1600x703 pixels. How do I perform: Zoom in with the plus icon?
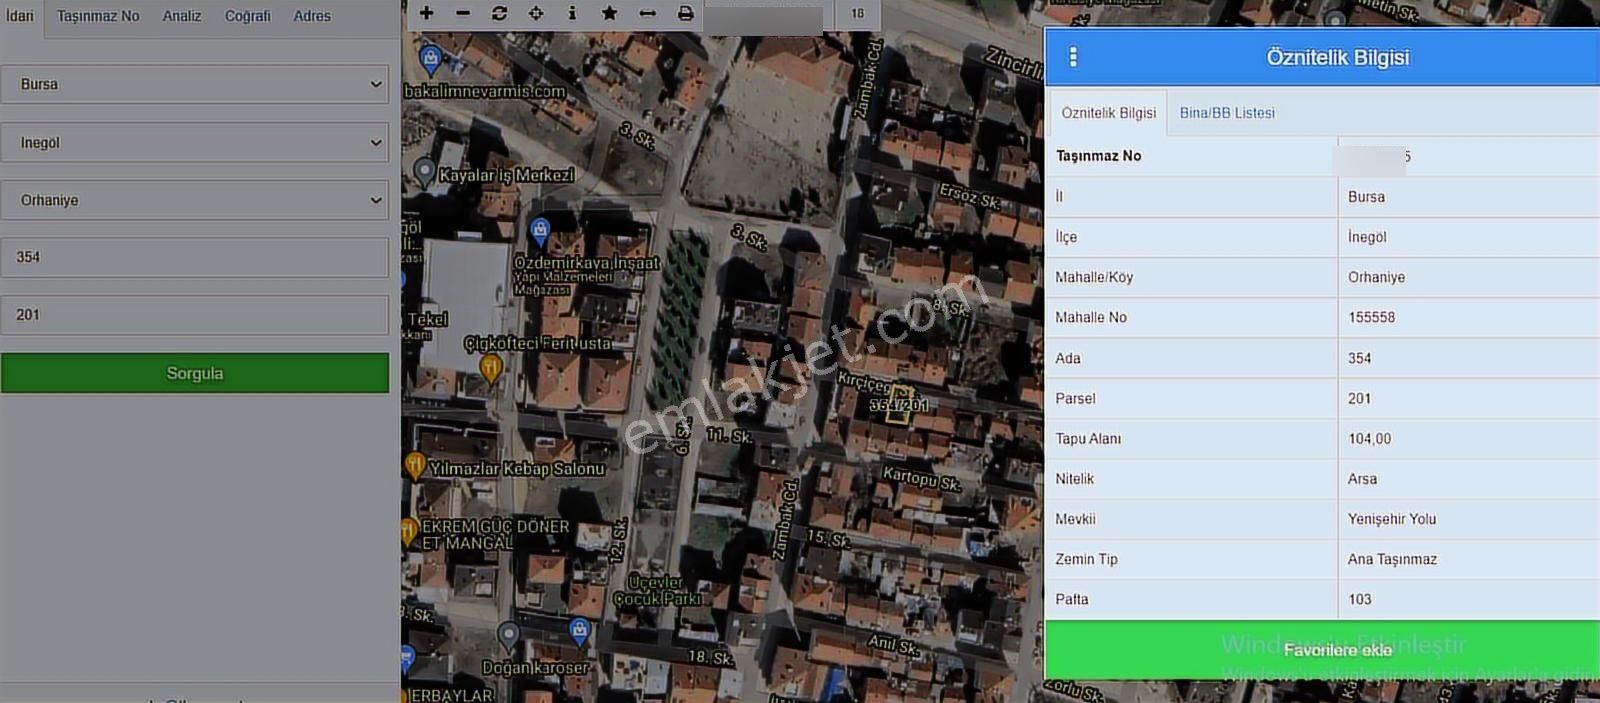point(426,14)
